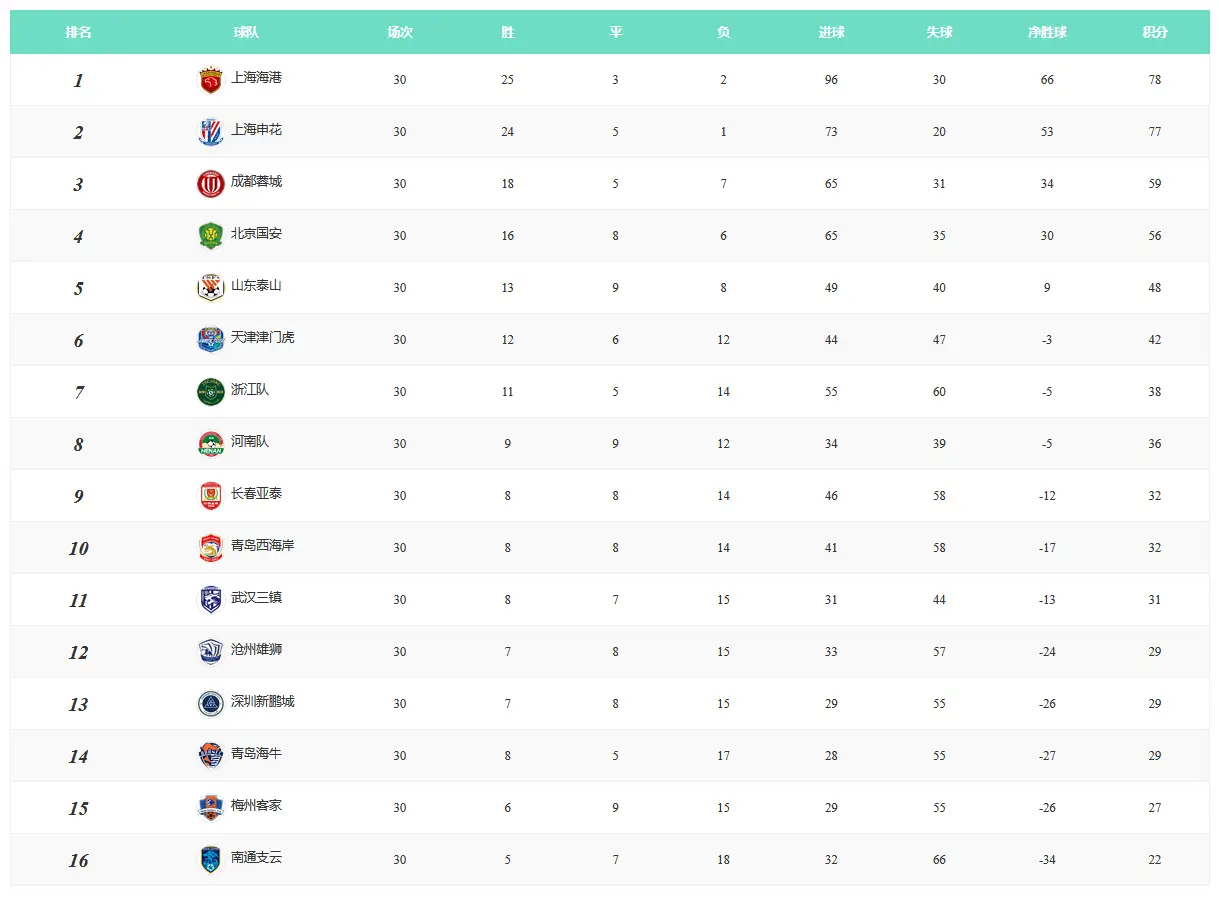The width and height of the screenshot is (1219, 901).
Task: Click the 南通支云 team crest
Action: 211,860
